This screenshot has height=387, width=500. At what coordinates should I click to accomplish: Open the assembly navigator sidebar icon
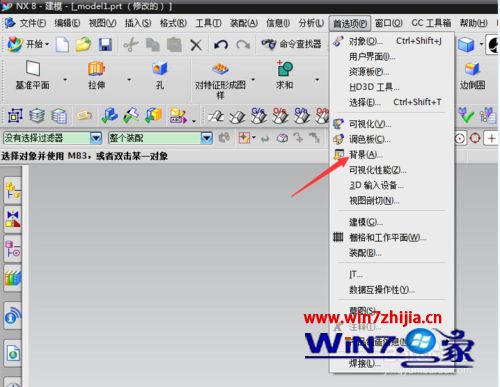pyautogui.click(x=13, y=190)
